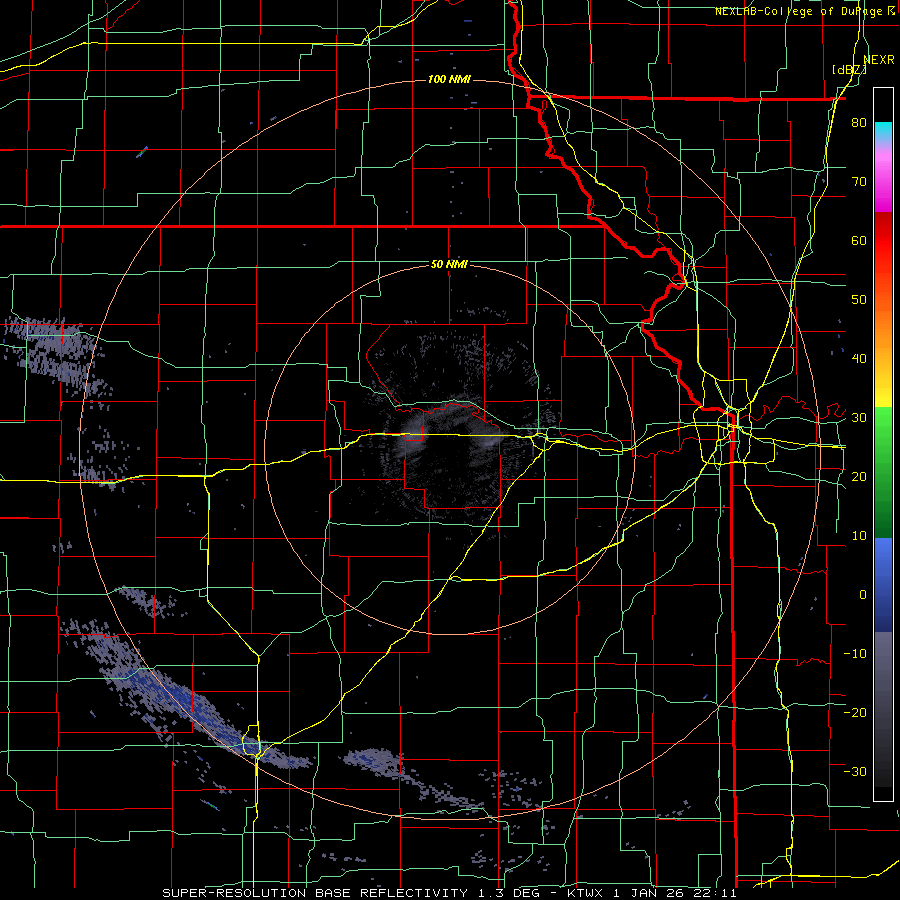This screenshot has width=900, height=900.
Task: Click the -30 value on the dBZ scale
Action: pyautogui.click(x=855, y=771)
